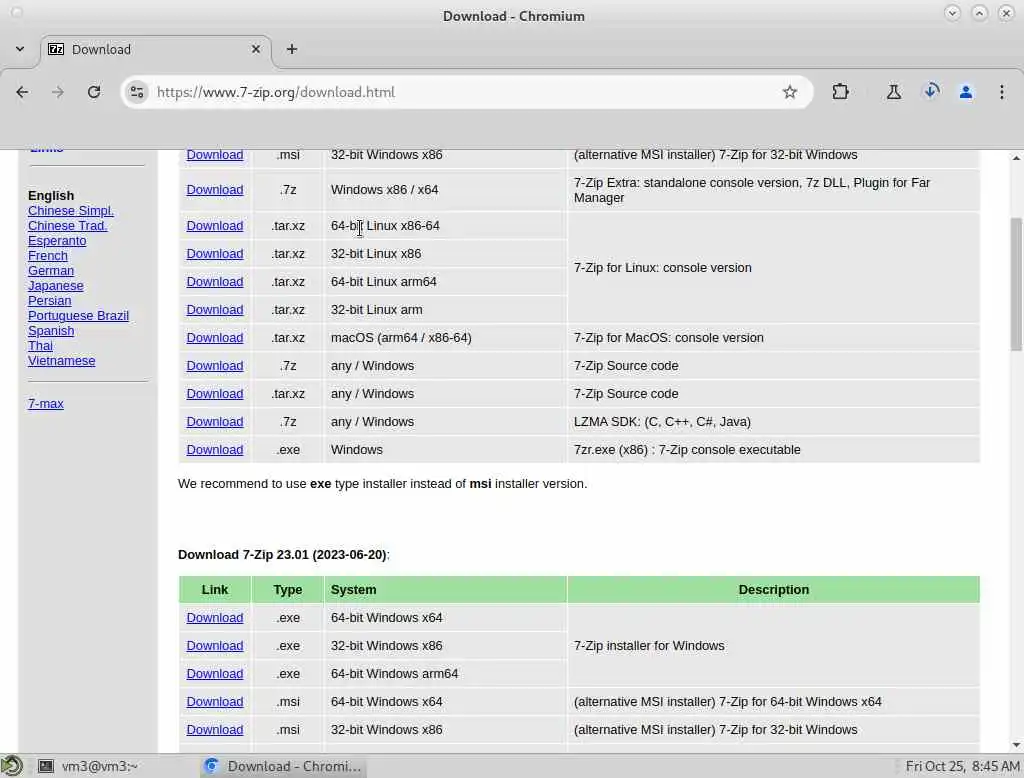Switch language to Chinese Simpl.
The height and width of the screenshot is (778, 1024).
click(71, 210)
